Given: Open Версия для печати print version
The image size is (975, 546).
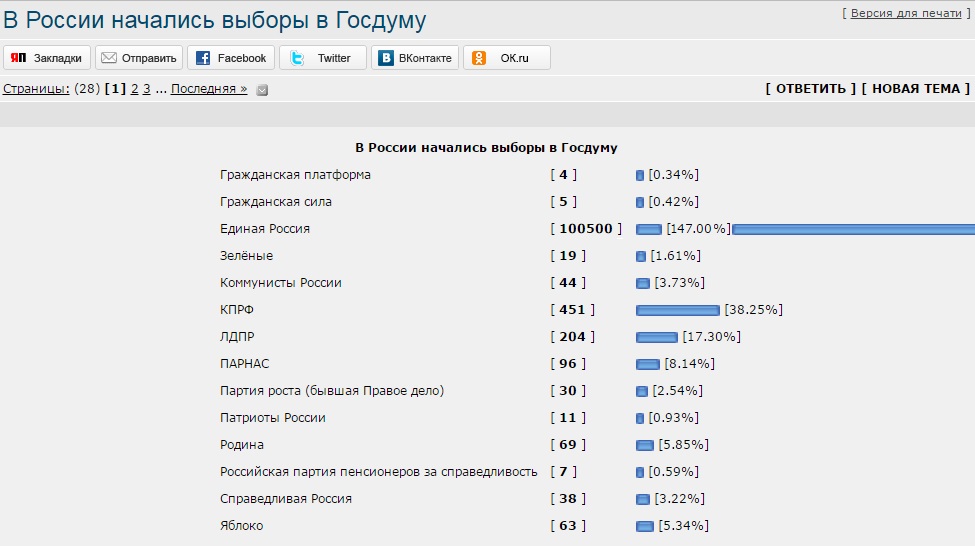Looking at the screenshot, I should 906,13.
